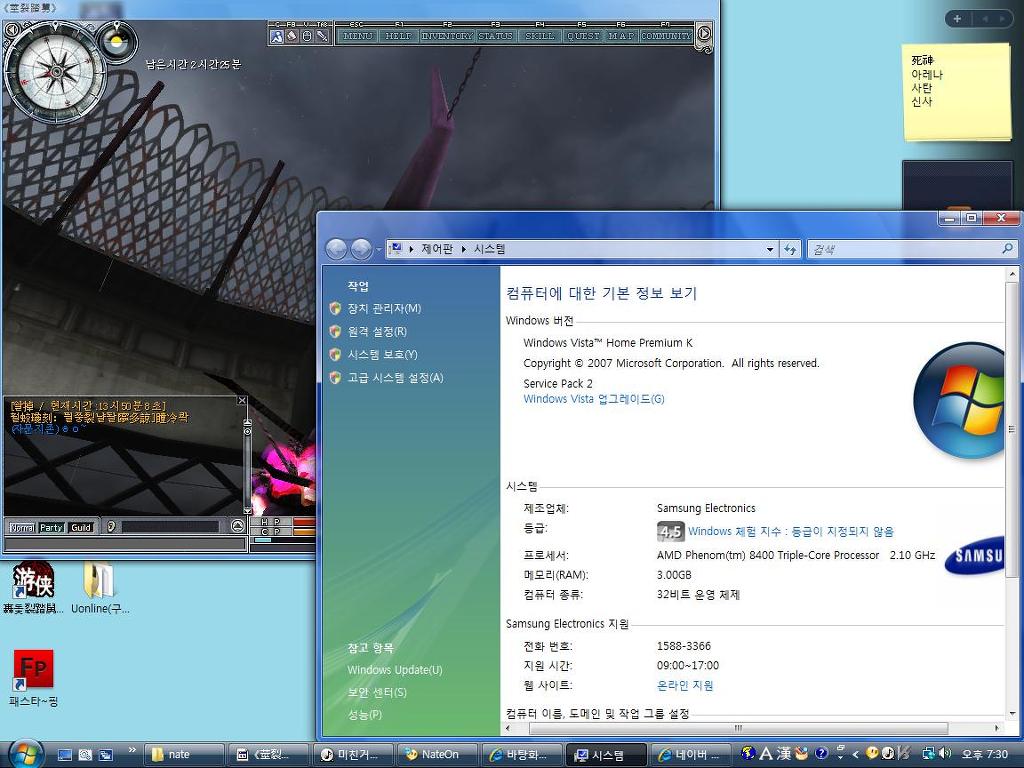Click the sun weather dial beside compass
Screen dimensions: 1024x768
pyautogui.click(x=118, y=41)
